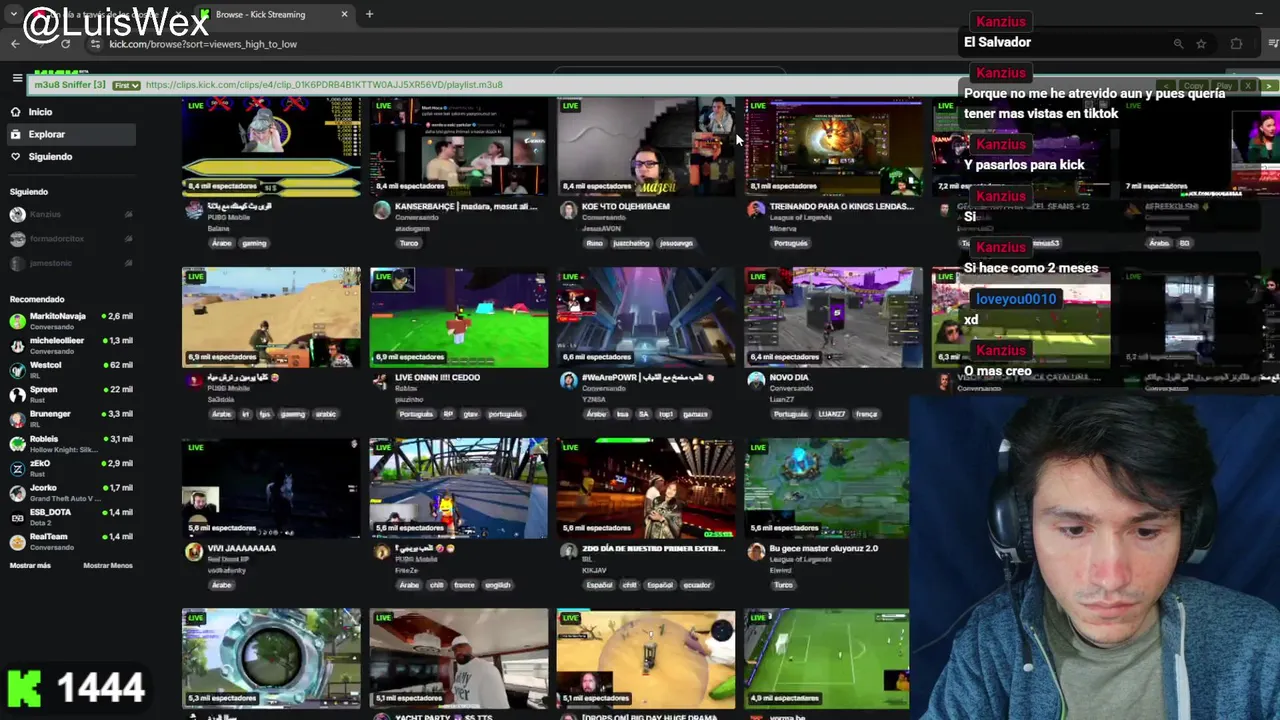1280x720 pixels.
Task: Click the Robleis avatar in Recomendado
Action: (17, 444)
